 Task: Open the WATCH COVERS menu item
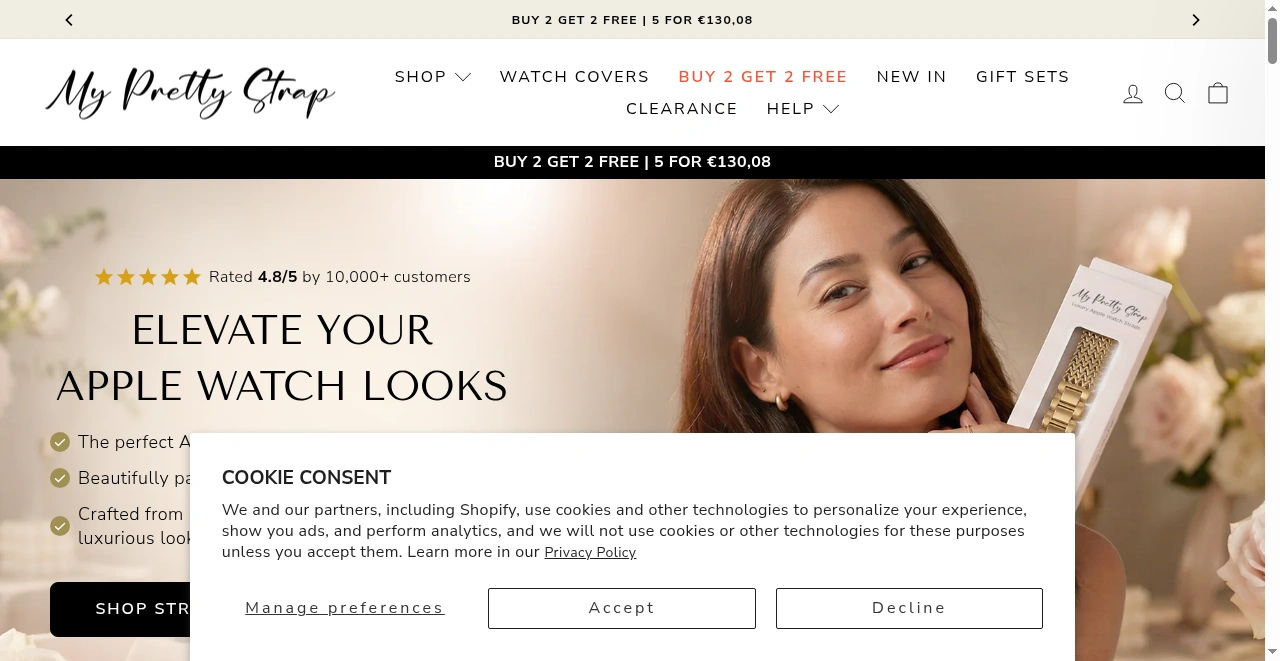575,77
